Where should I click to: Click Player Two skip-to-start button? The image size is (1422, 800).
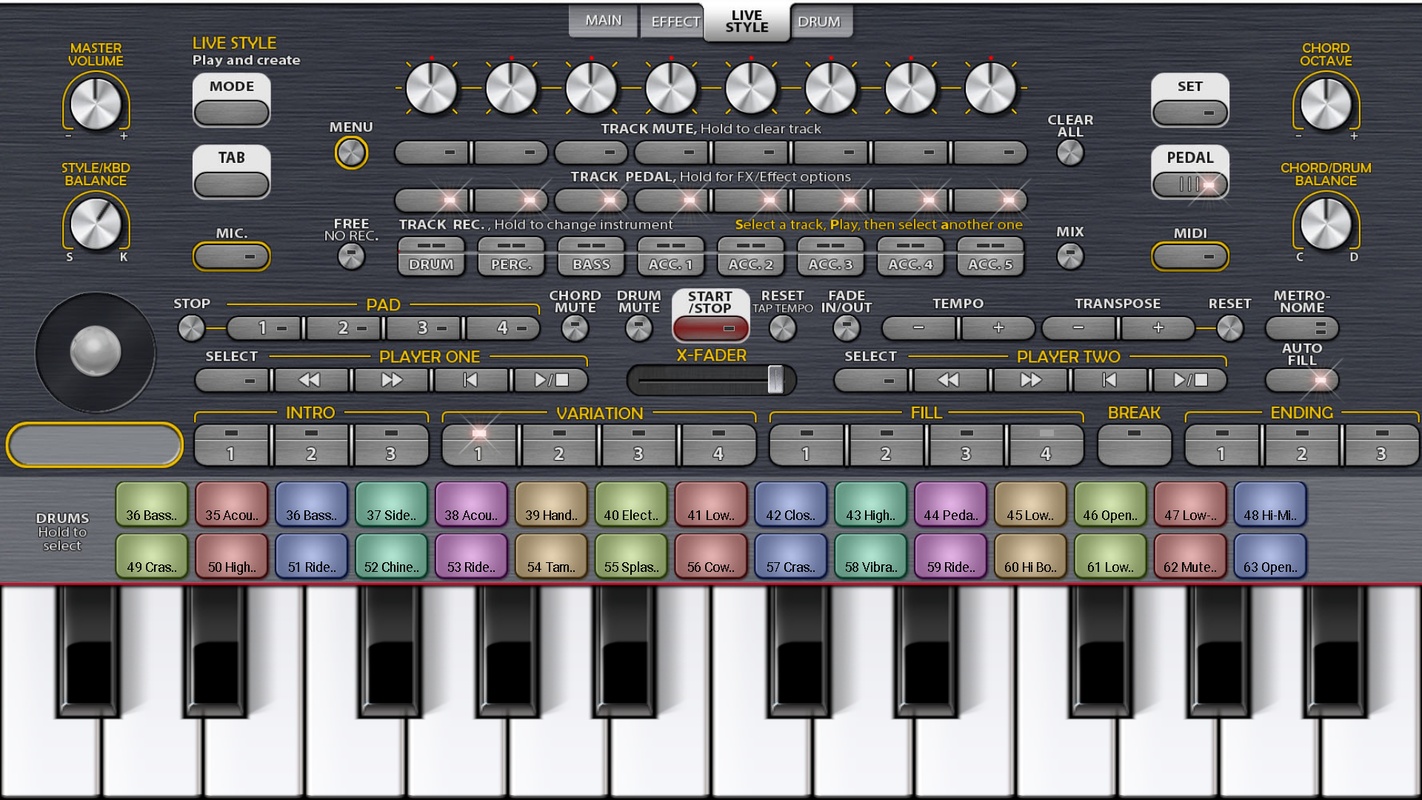(x=1109, y=380)
